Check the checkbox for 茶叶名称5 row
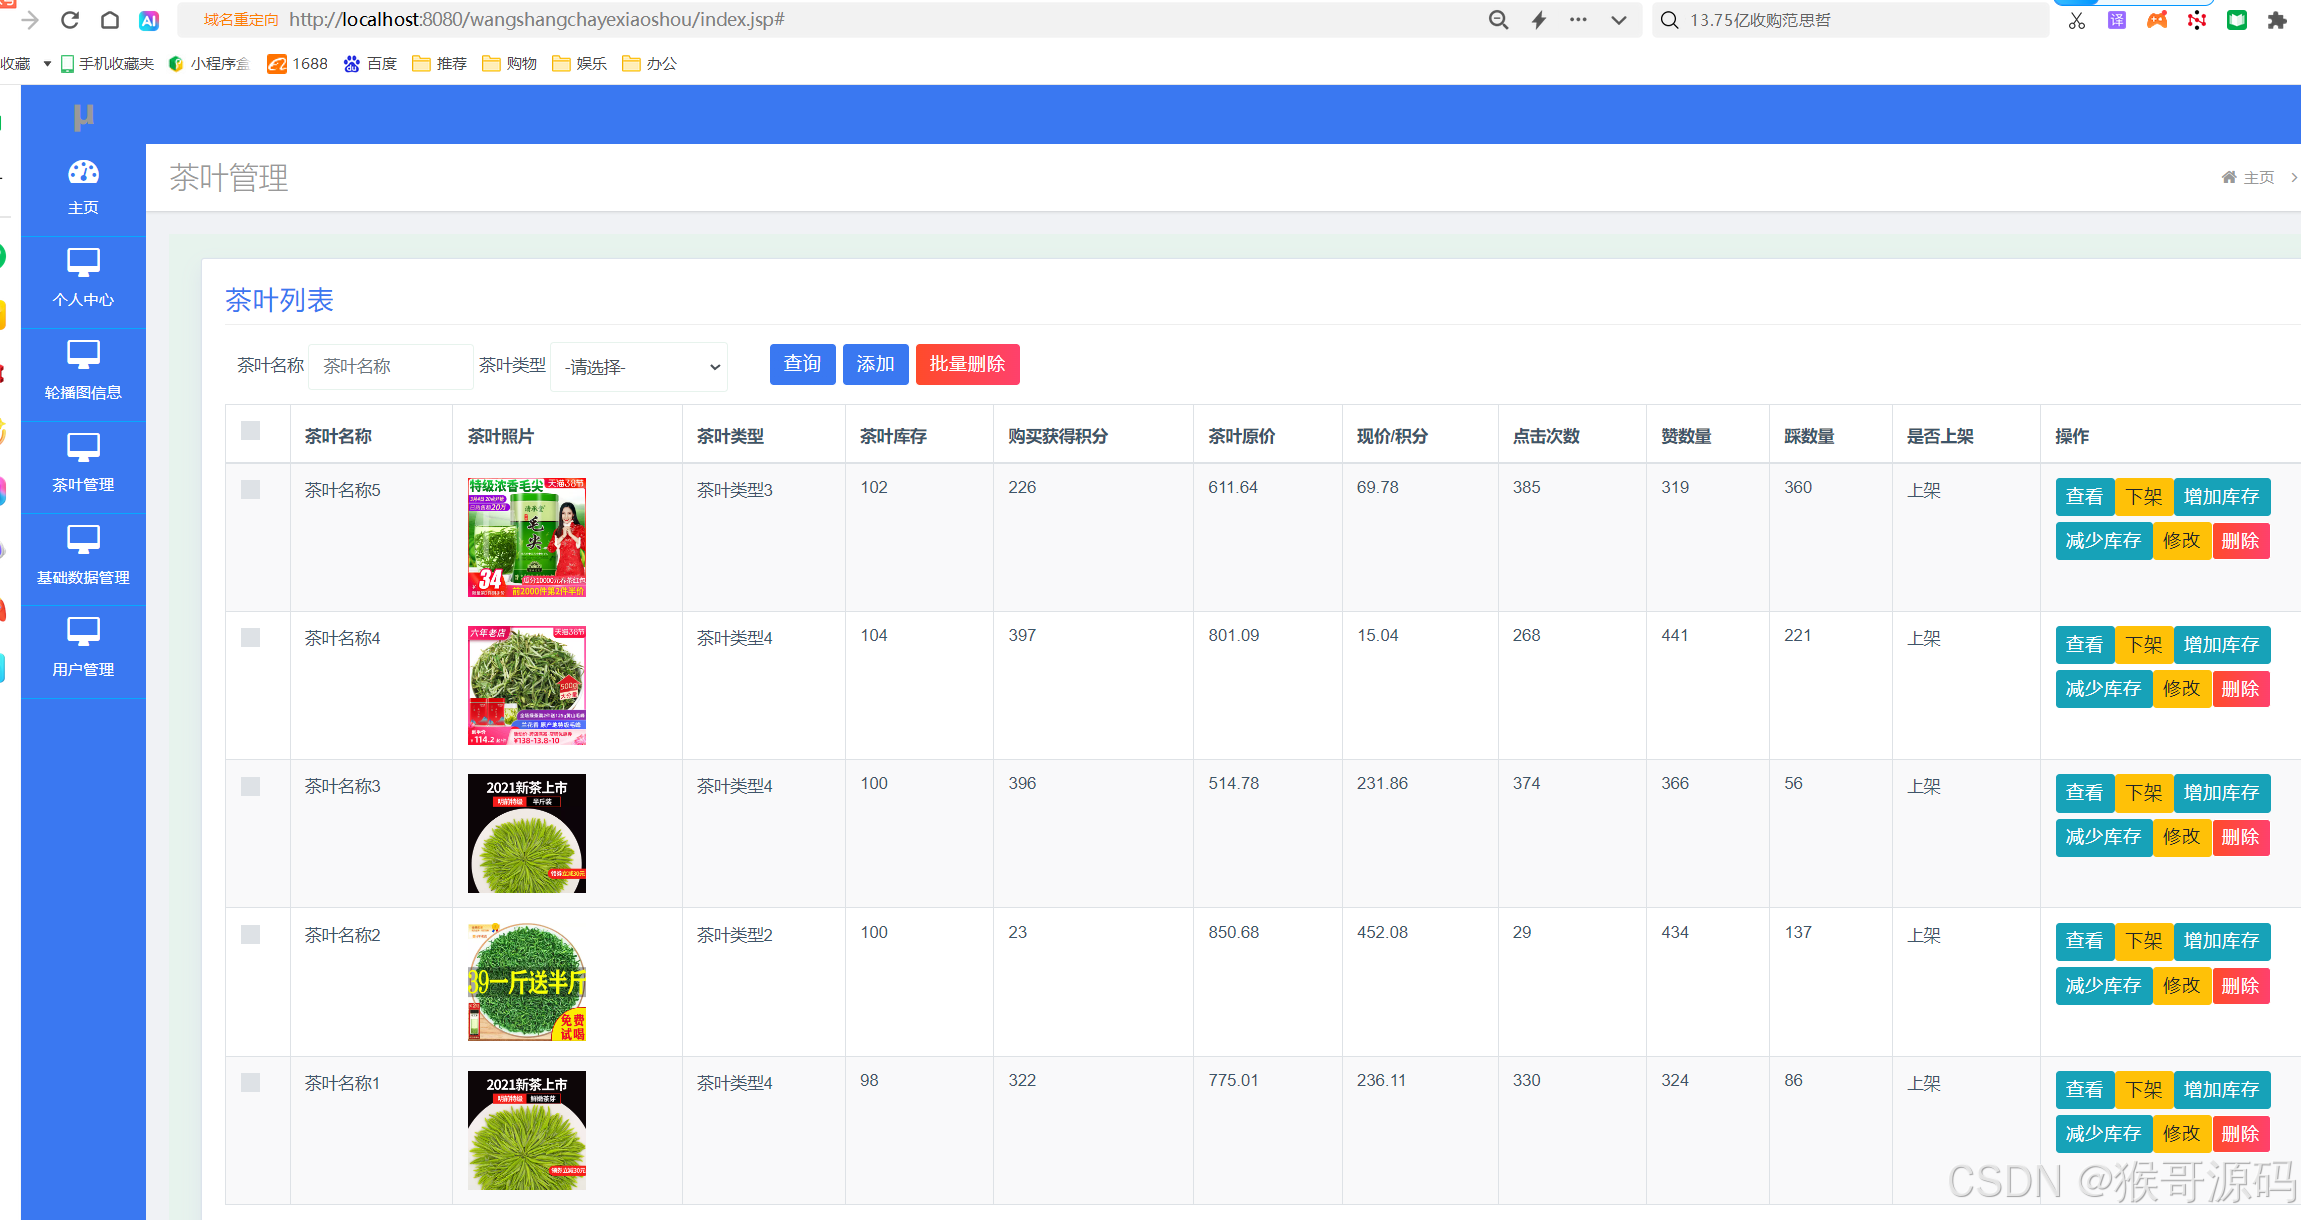This screenshot has width=2301, height=1220. 250,489
